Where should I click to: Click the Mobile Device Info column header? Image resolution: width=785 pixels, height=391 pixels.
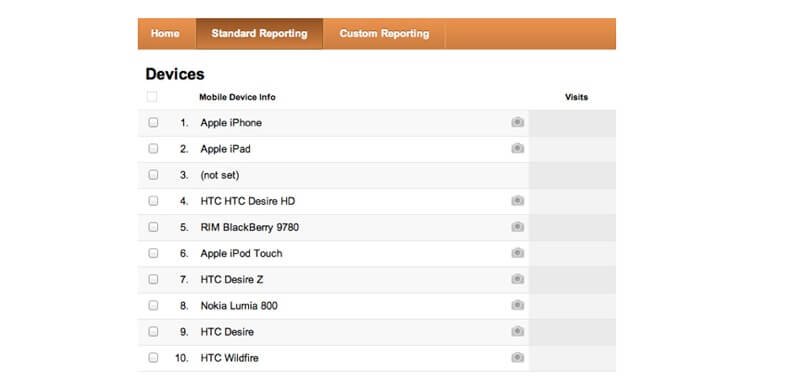click(237, 97)
